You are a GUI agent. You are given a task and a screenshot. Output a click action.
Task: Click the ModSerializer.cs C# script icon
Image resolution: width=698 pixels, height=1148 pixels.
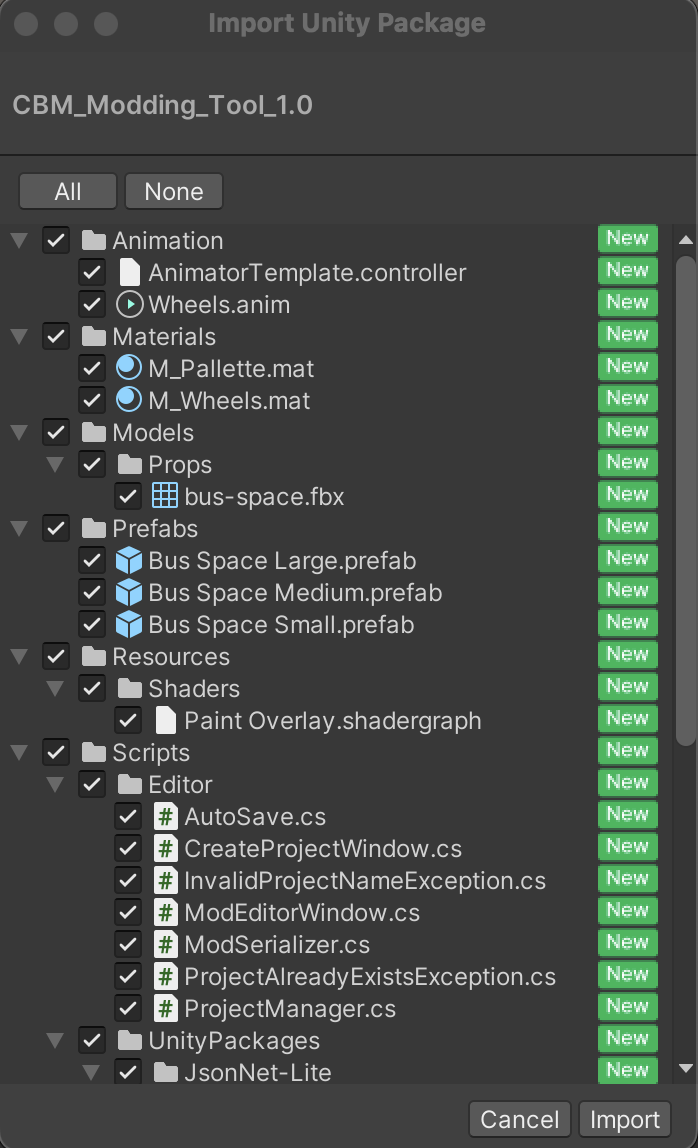pos(166,944)
